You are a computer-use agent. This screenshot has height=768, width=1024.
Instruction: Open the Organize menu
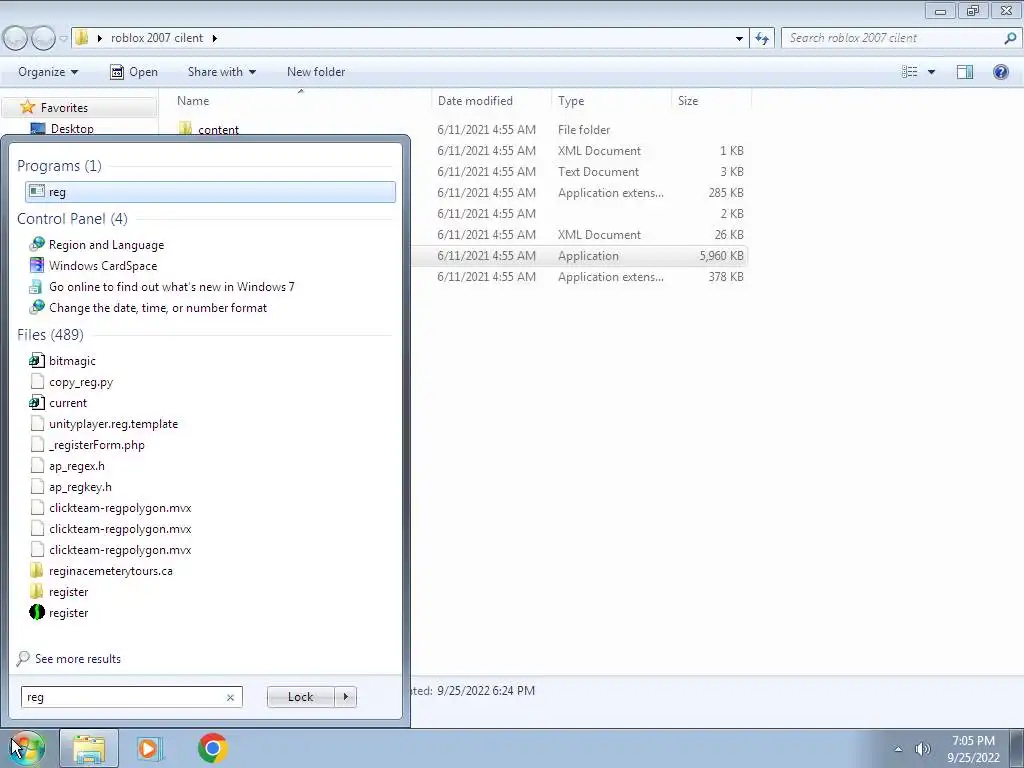point(48,72)
